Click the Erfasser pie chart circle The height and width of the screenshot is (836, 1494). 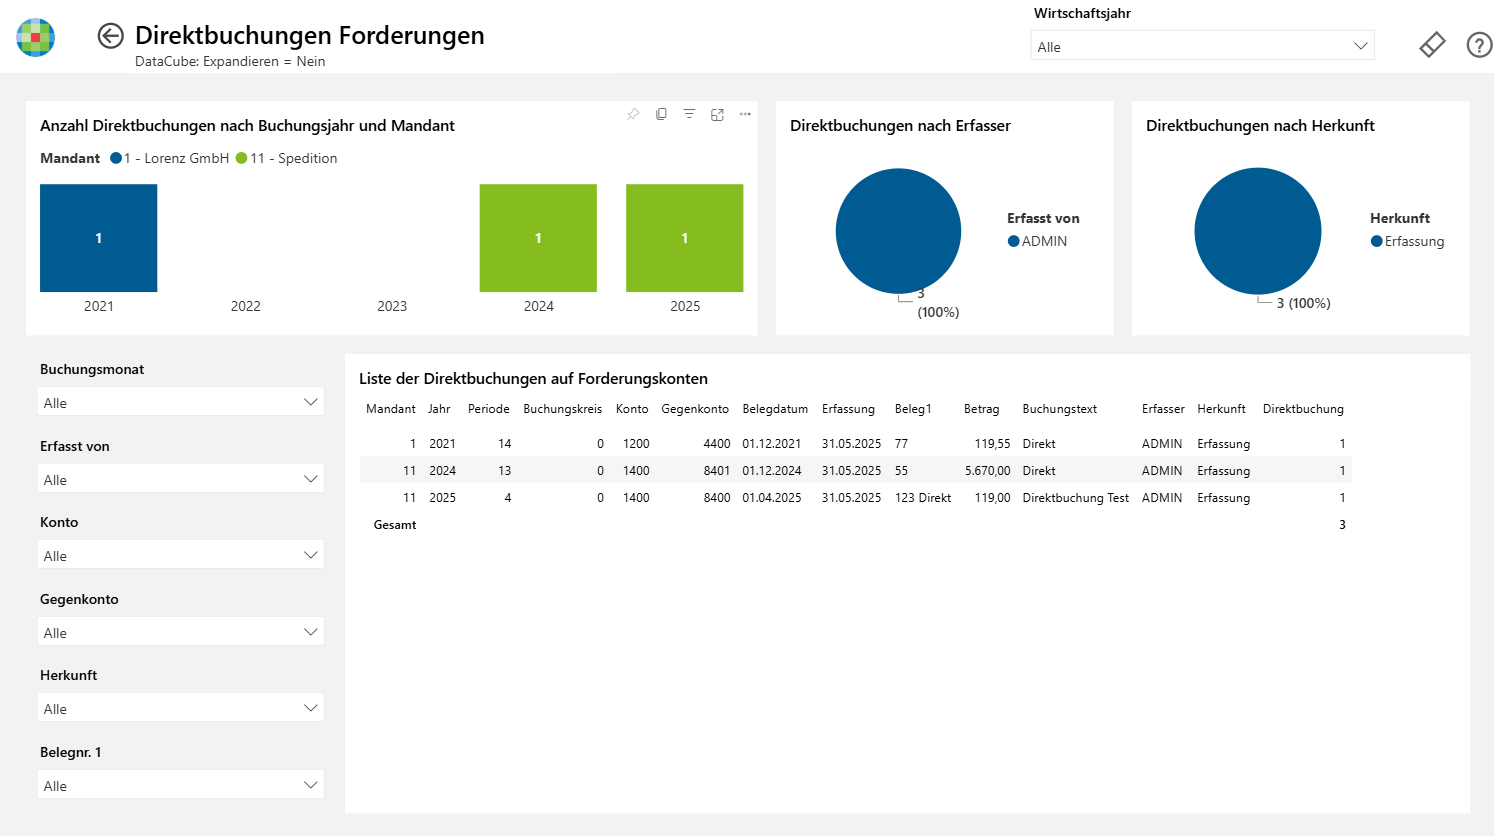pyautogui.click(x=898, y=231)
